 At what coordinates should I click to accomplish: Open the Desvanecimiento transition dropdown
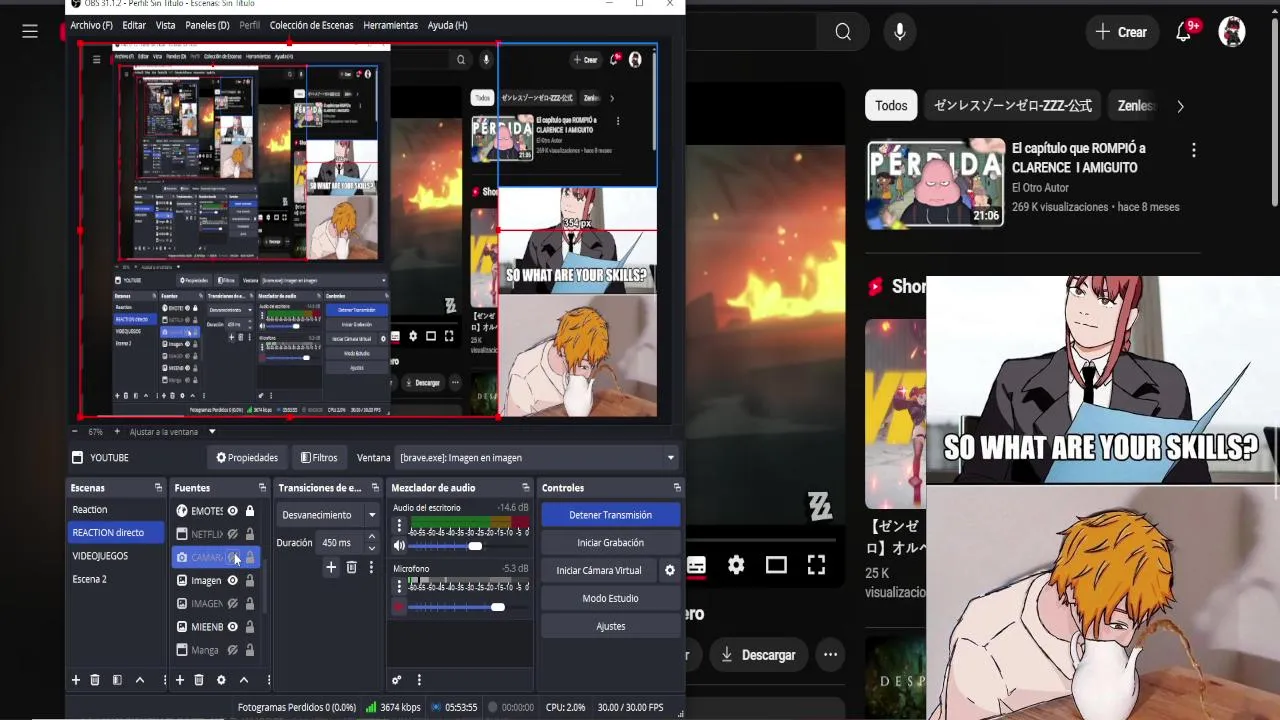[328, 515]
